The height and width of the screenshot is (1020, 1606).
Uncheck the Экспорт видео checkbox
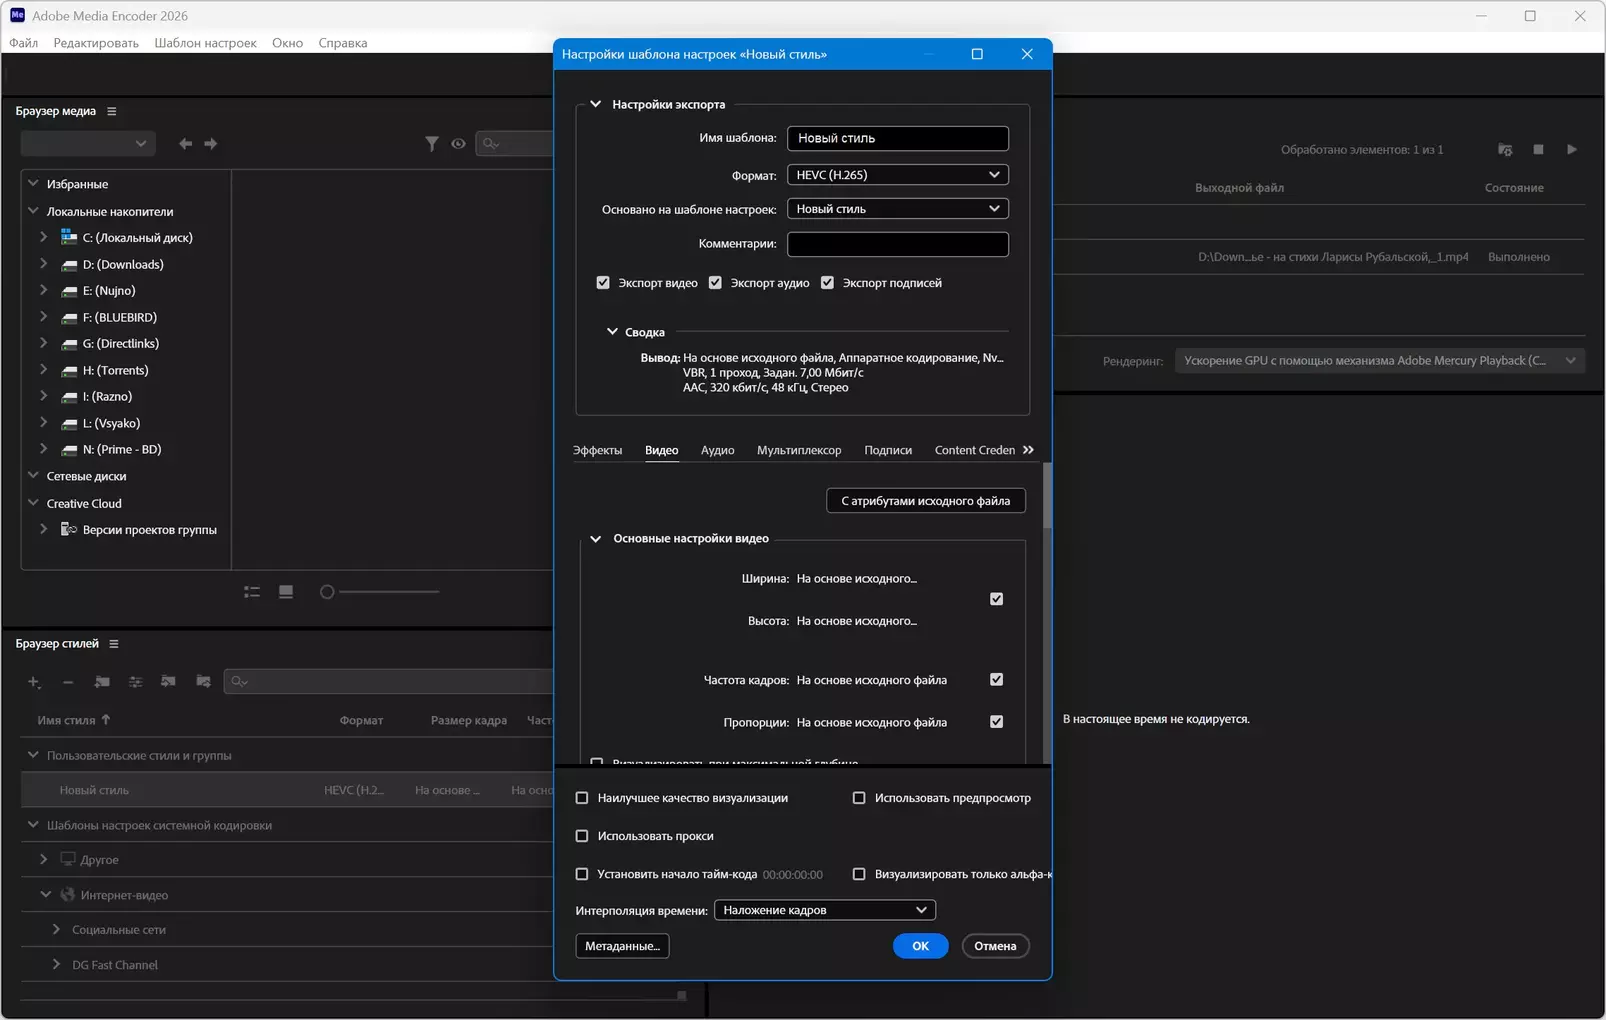(x=603, y=283)
